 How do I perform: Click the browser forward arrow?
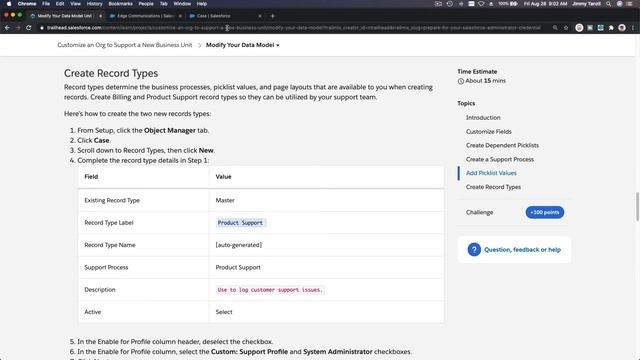[x=18, y=28]
